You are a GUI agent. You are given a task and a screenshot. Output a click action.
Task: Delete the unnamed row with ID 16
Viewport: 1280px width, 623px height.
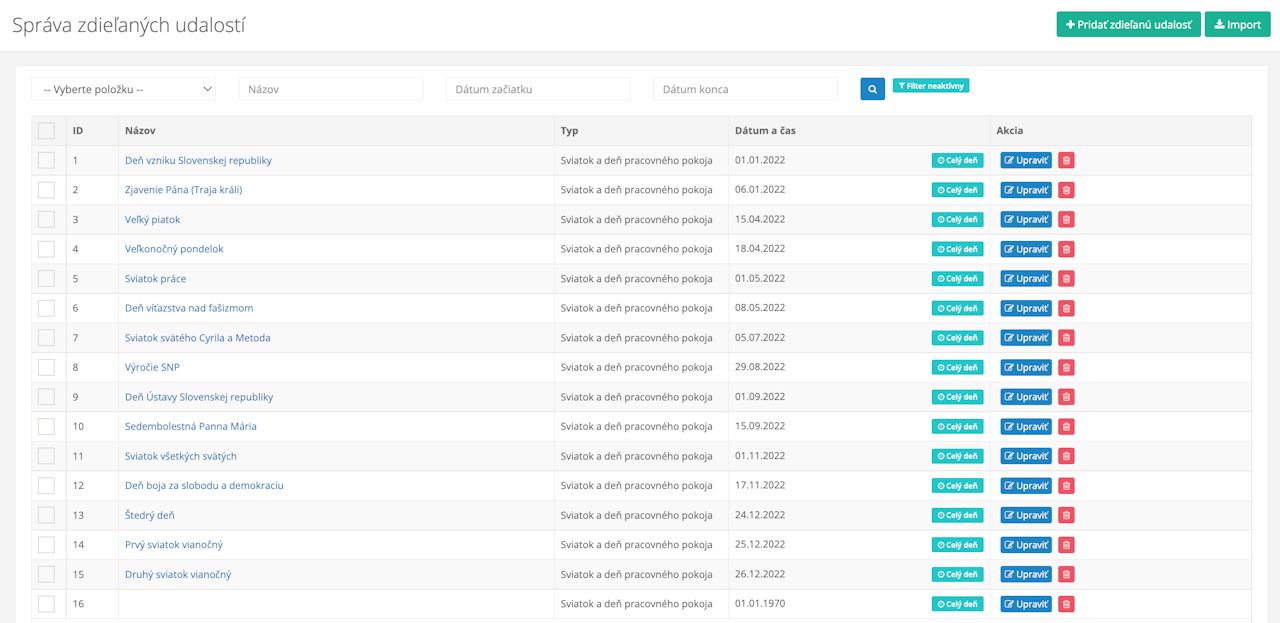(x=1066, y=604)
